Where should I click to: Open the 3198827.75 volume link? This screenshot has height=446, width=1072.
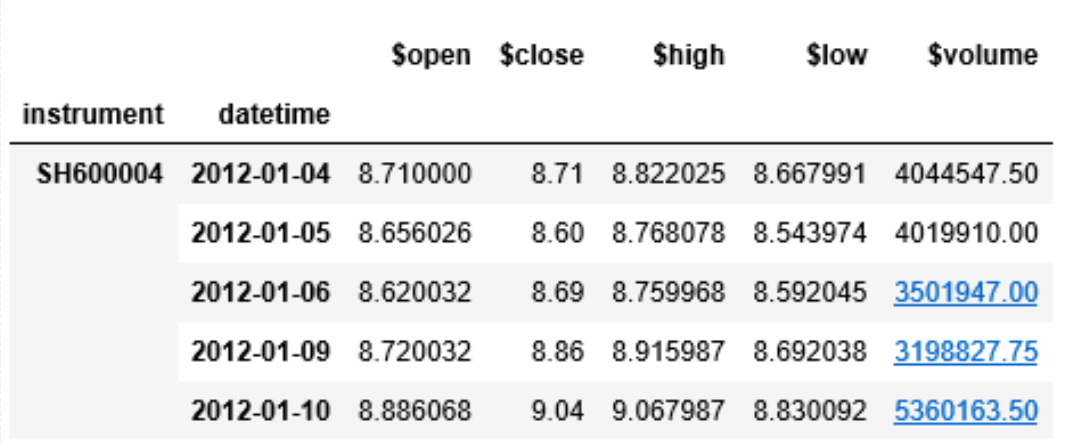tap(965, 352)
